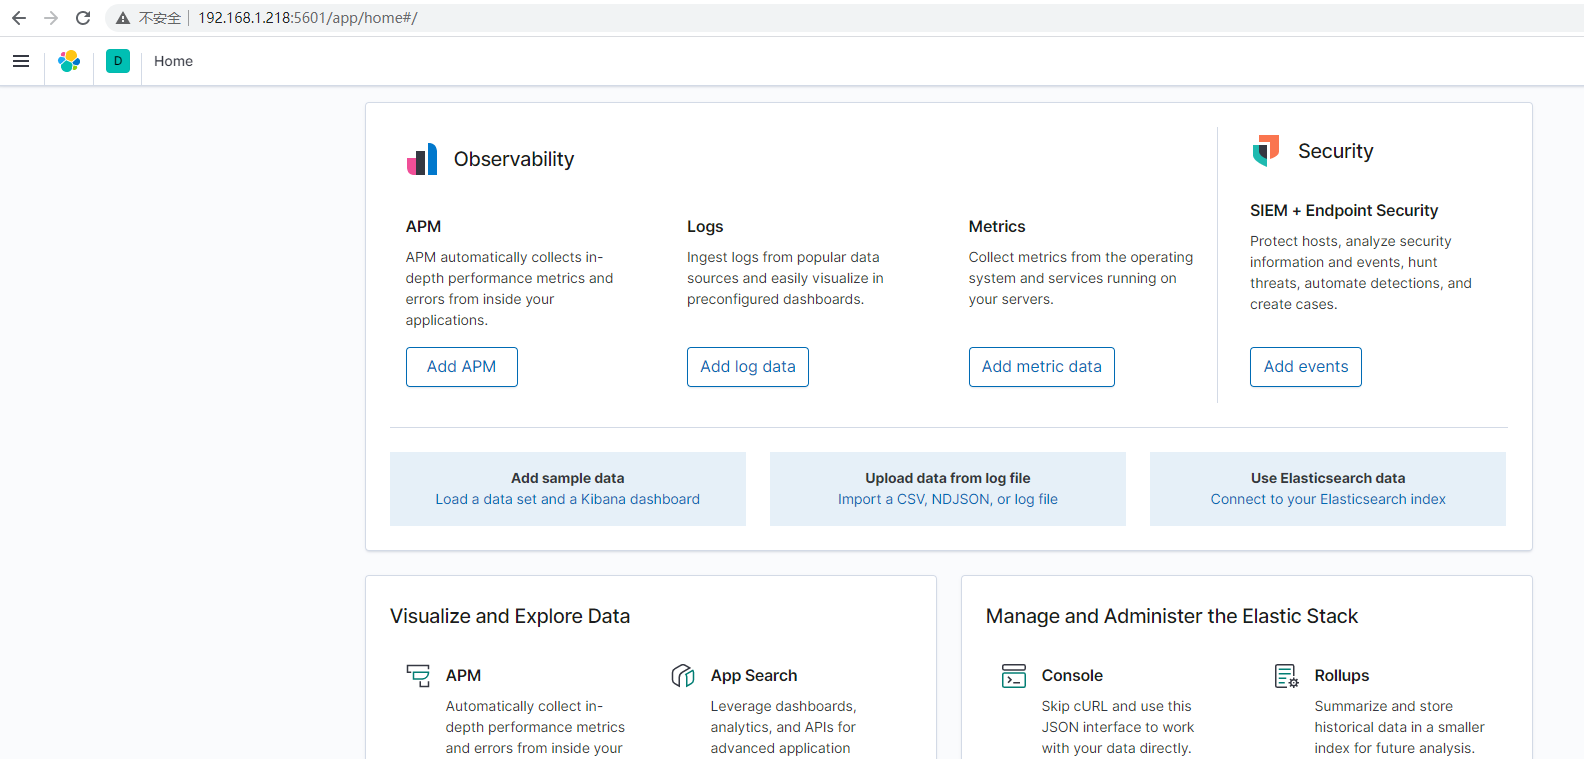The width and height of the screenshot is (1584, 759).
Task: Open Connect to your Elasticsearch index link
Action: pyautogui.click(x=1328, y=499)
